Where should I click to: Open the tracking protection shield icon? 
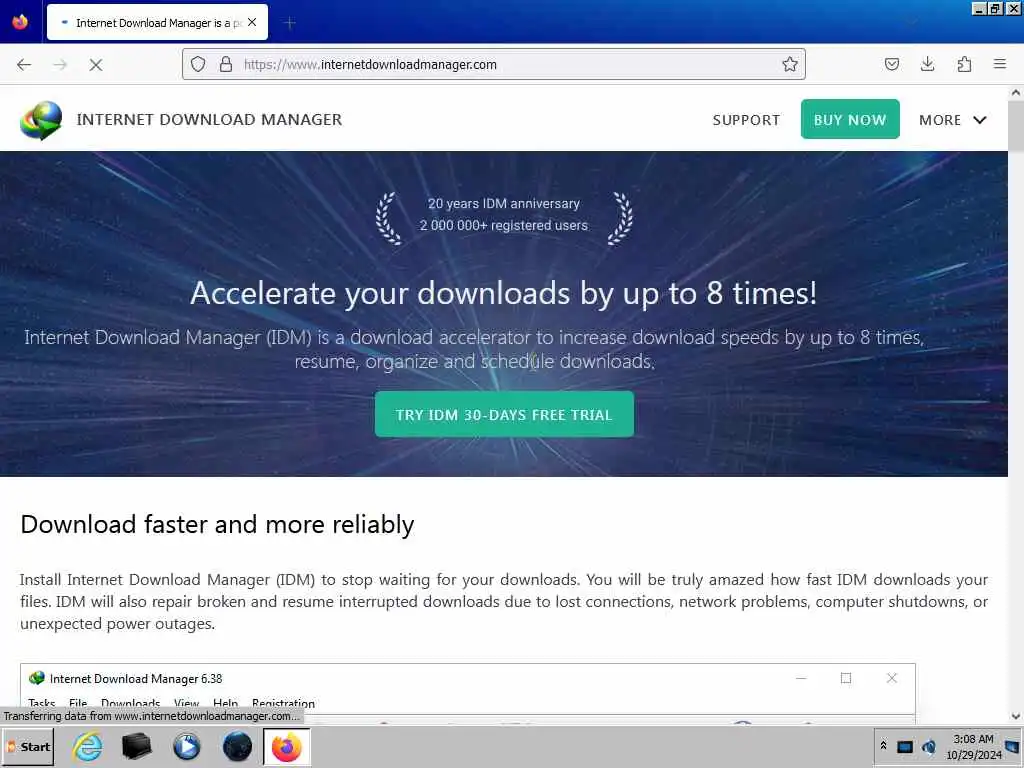pyautogui.click(x=198, y=64)
